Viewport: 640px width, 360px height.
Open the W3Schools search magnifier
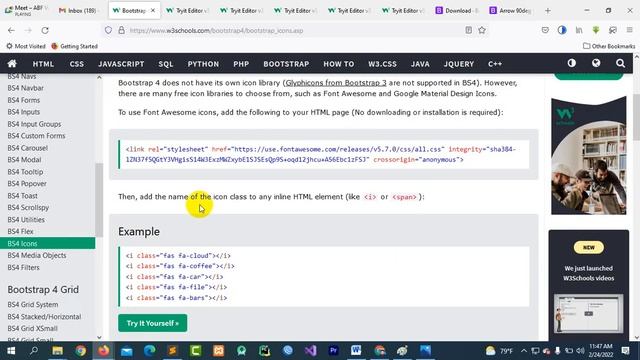pos(620,63)
